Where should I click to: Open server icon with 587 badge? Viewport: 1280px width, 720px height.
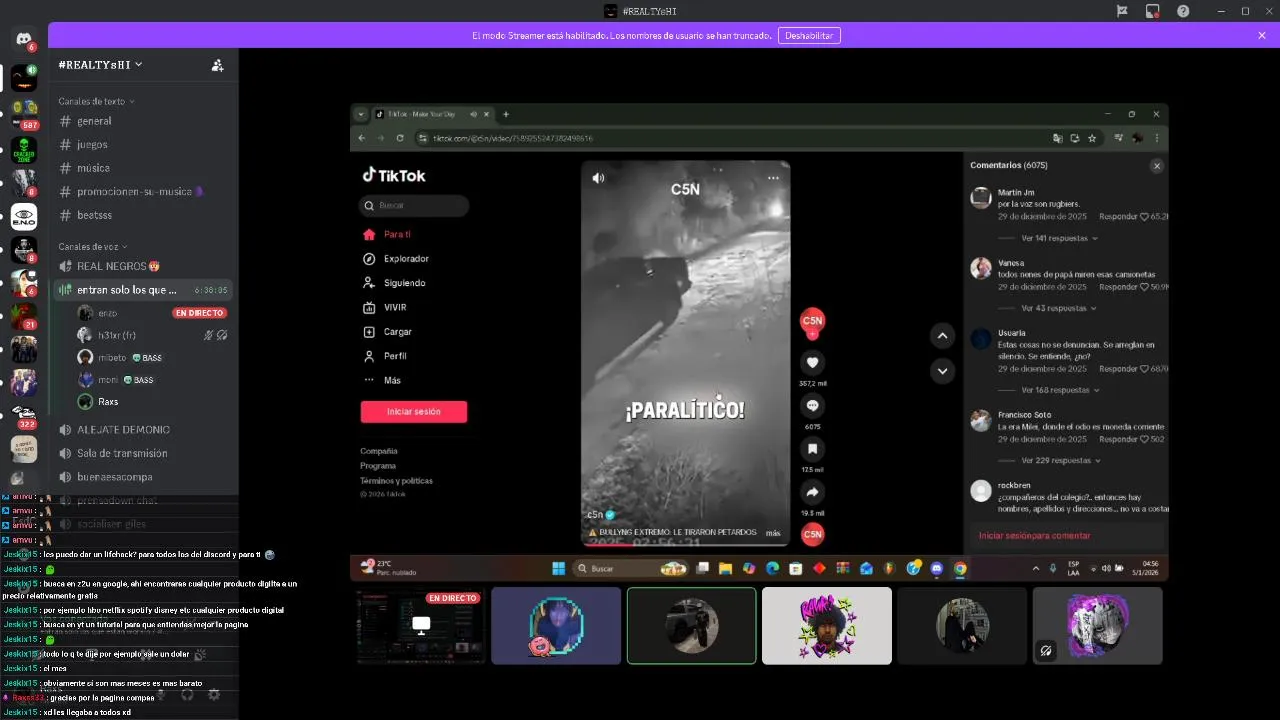[x=24, y=112]
